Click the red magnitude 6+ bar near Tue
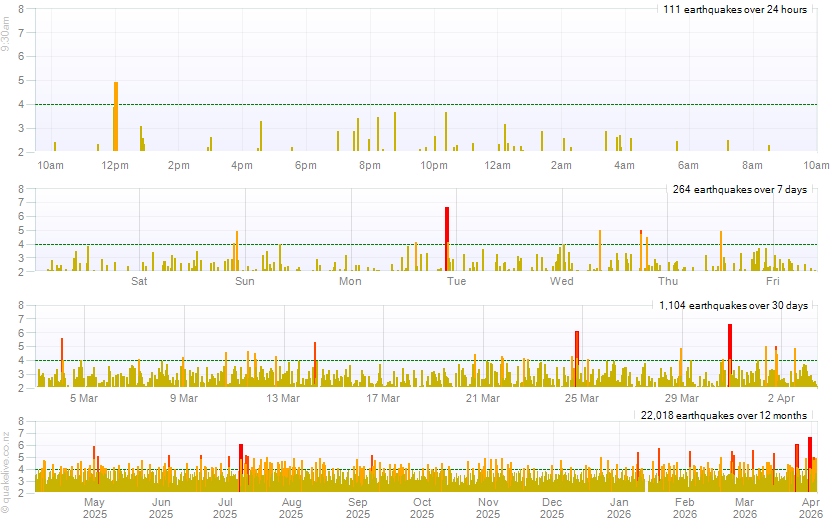This screenshot has height=530, width=835. coord(447,239)
